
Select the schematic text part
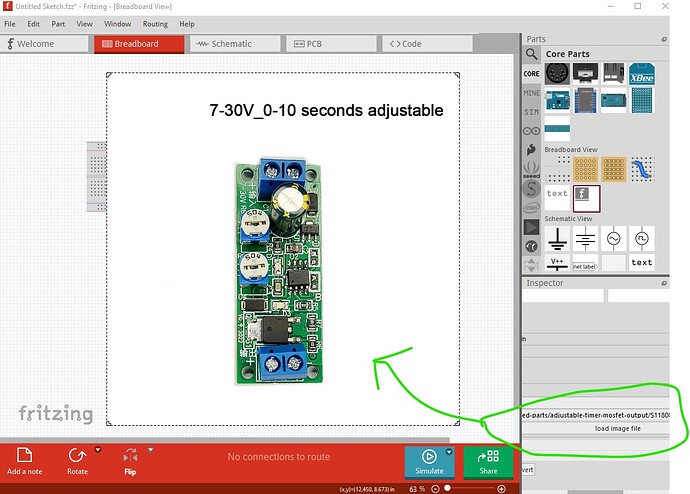(642, 262)
